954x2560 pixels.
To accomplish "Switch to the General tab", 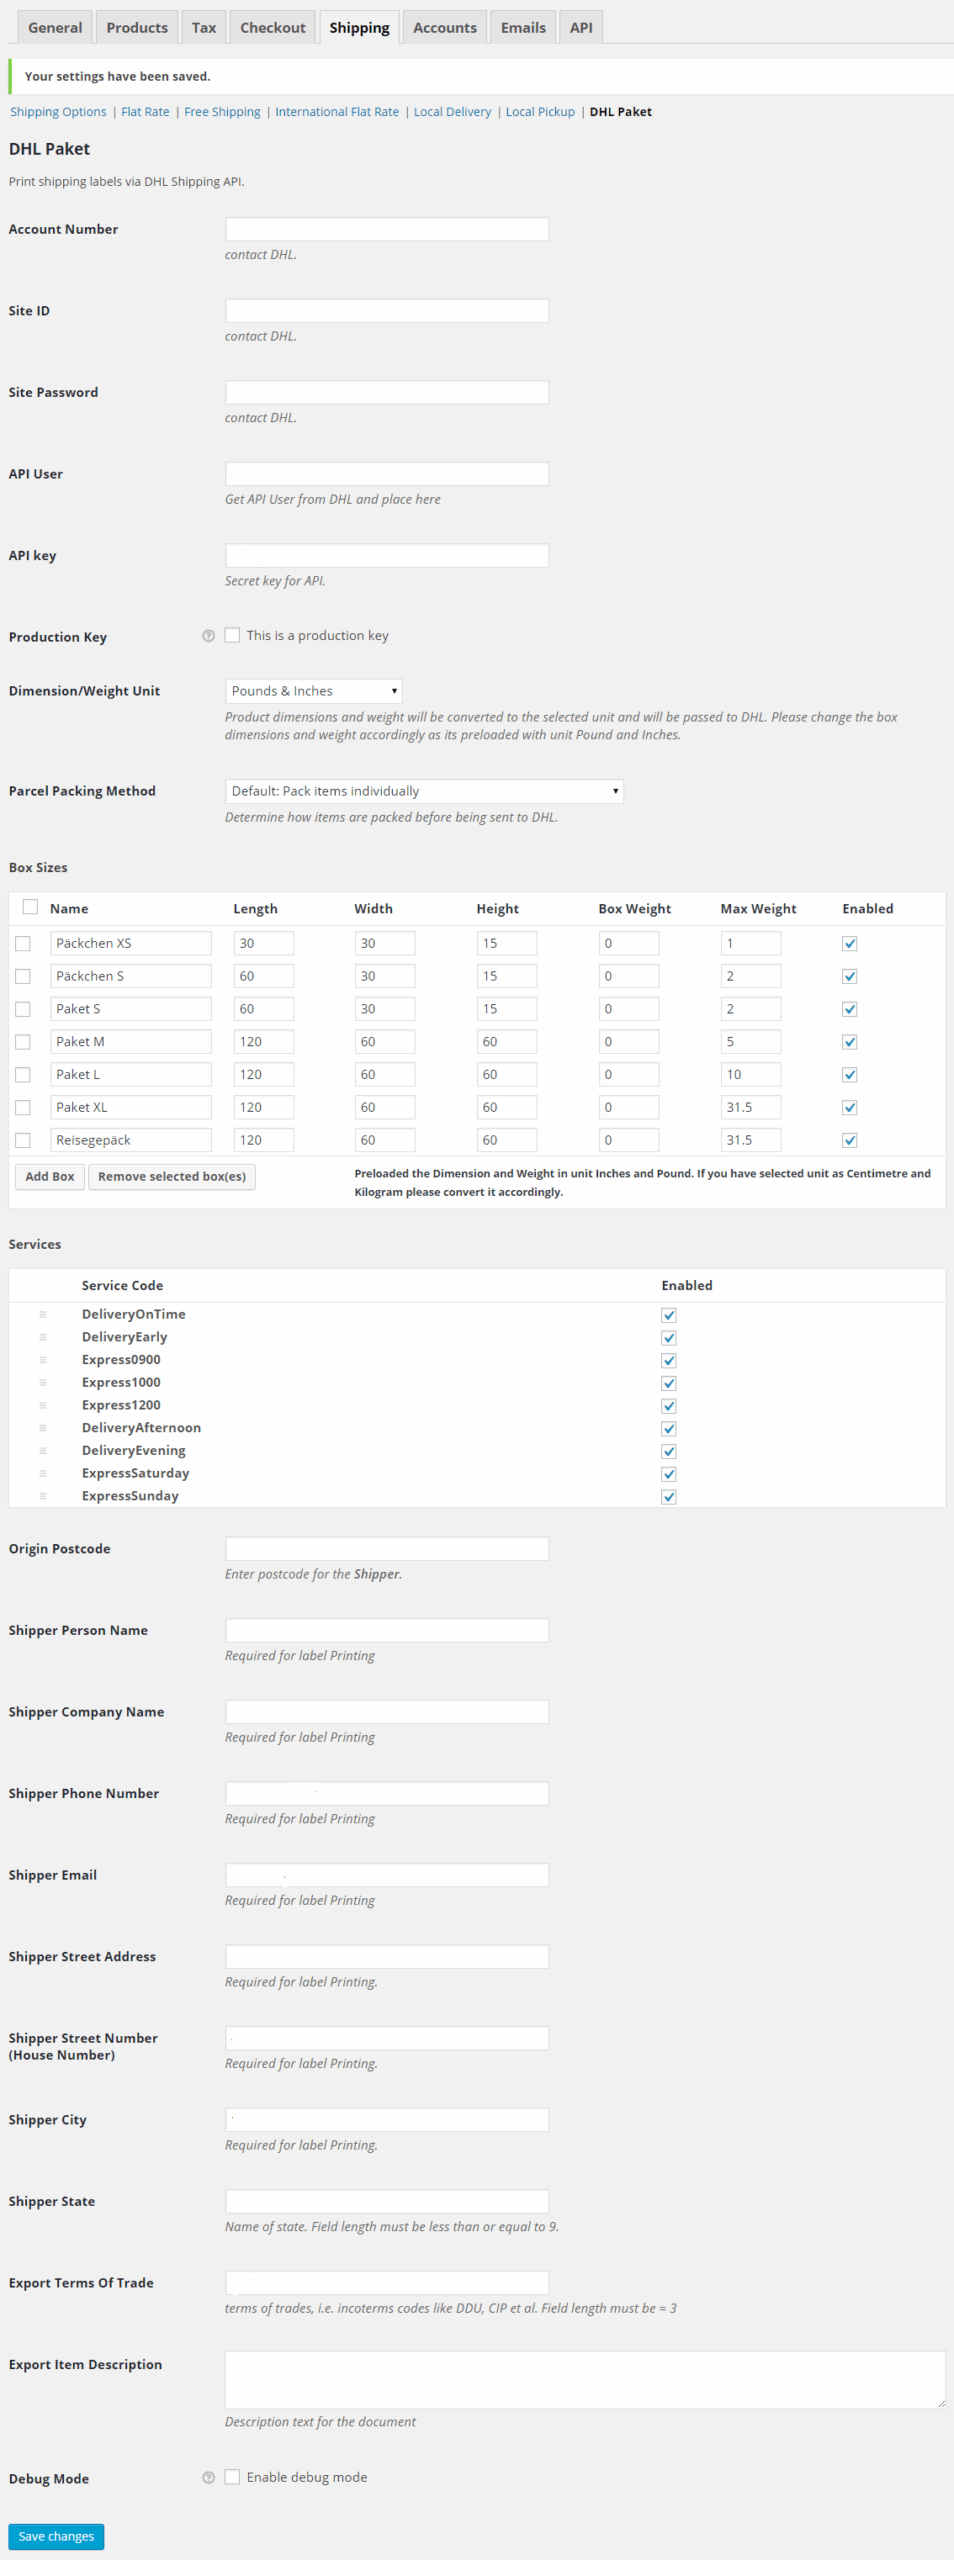I will click(x=55, y=28).
